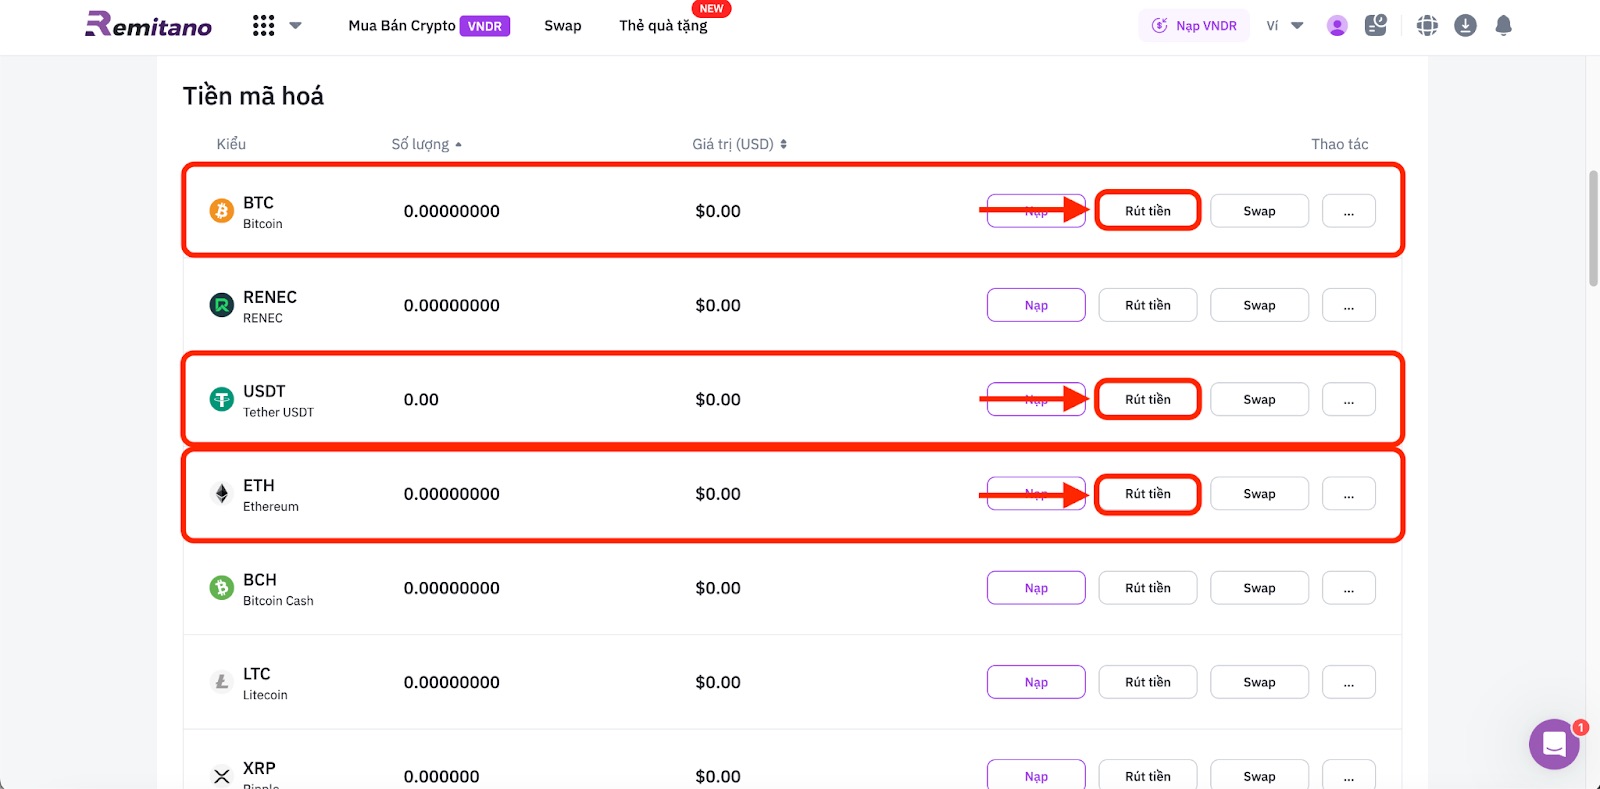The image size is (1600, 789).
Task: Open Thẻ quà tặng menu item
Action: [663, 26]
